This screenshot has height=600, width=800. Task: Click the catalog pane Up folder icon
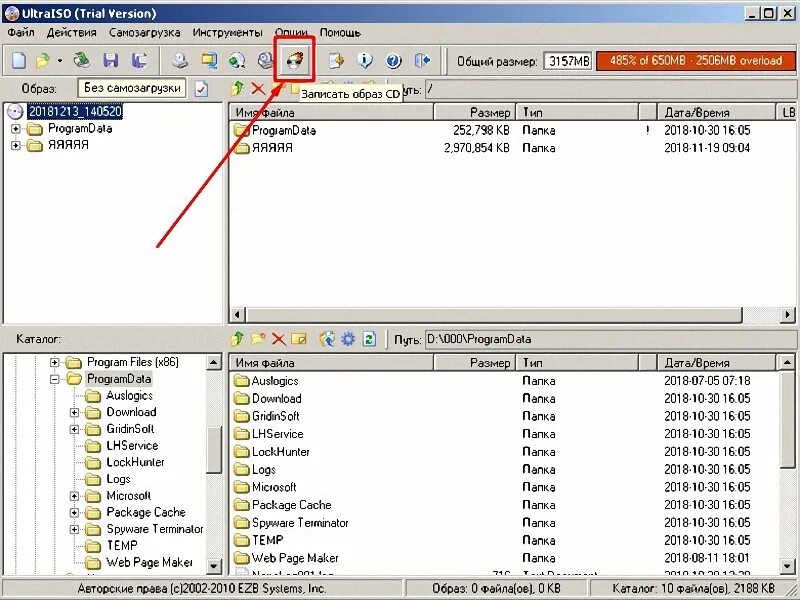click(237, 339)
